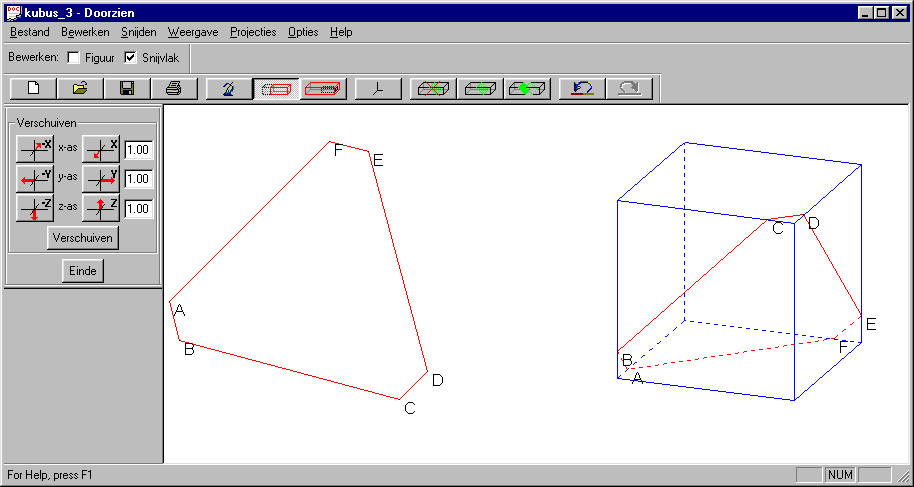Open the Snijden menu
This screenshot has height=487, width=914.
tap(139, 32)
